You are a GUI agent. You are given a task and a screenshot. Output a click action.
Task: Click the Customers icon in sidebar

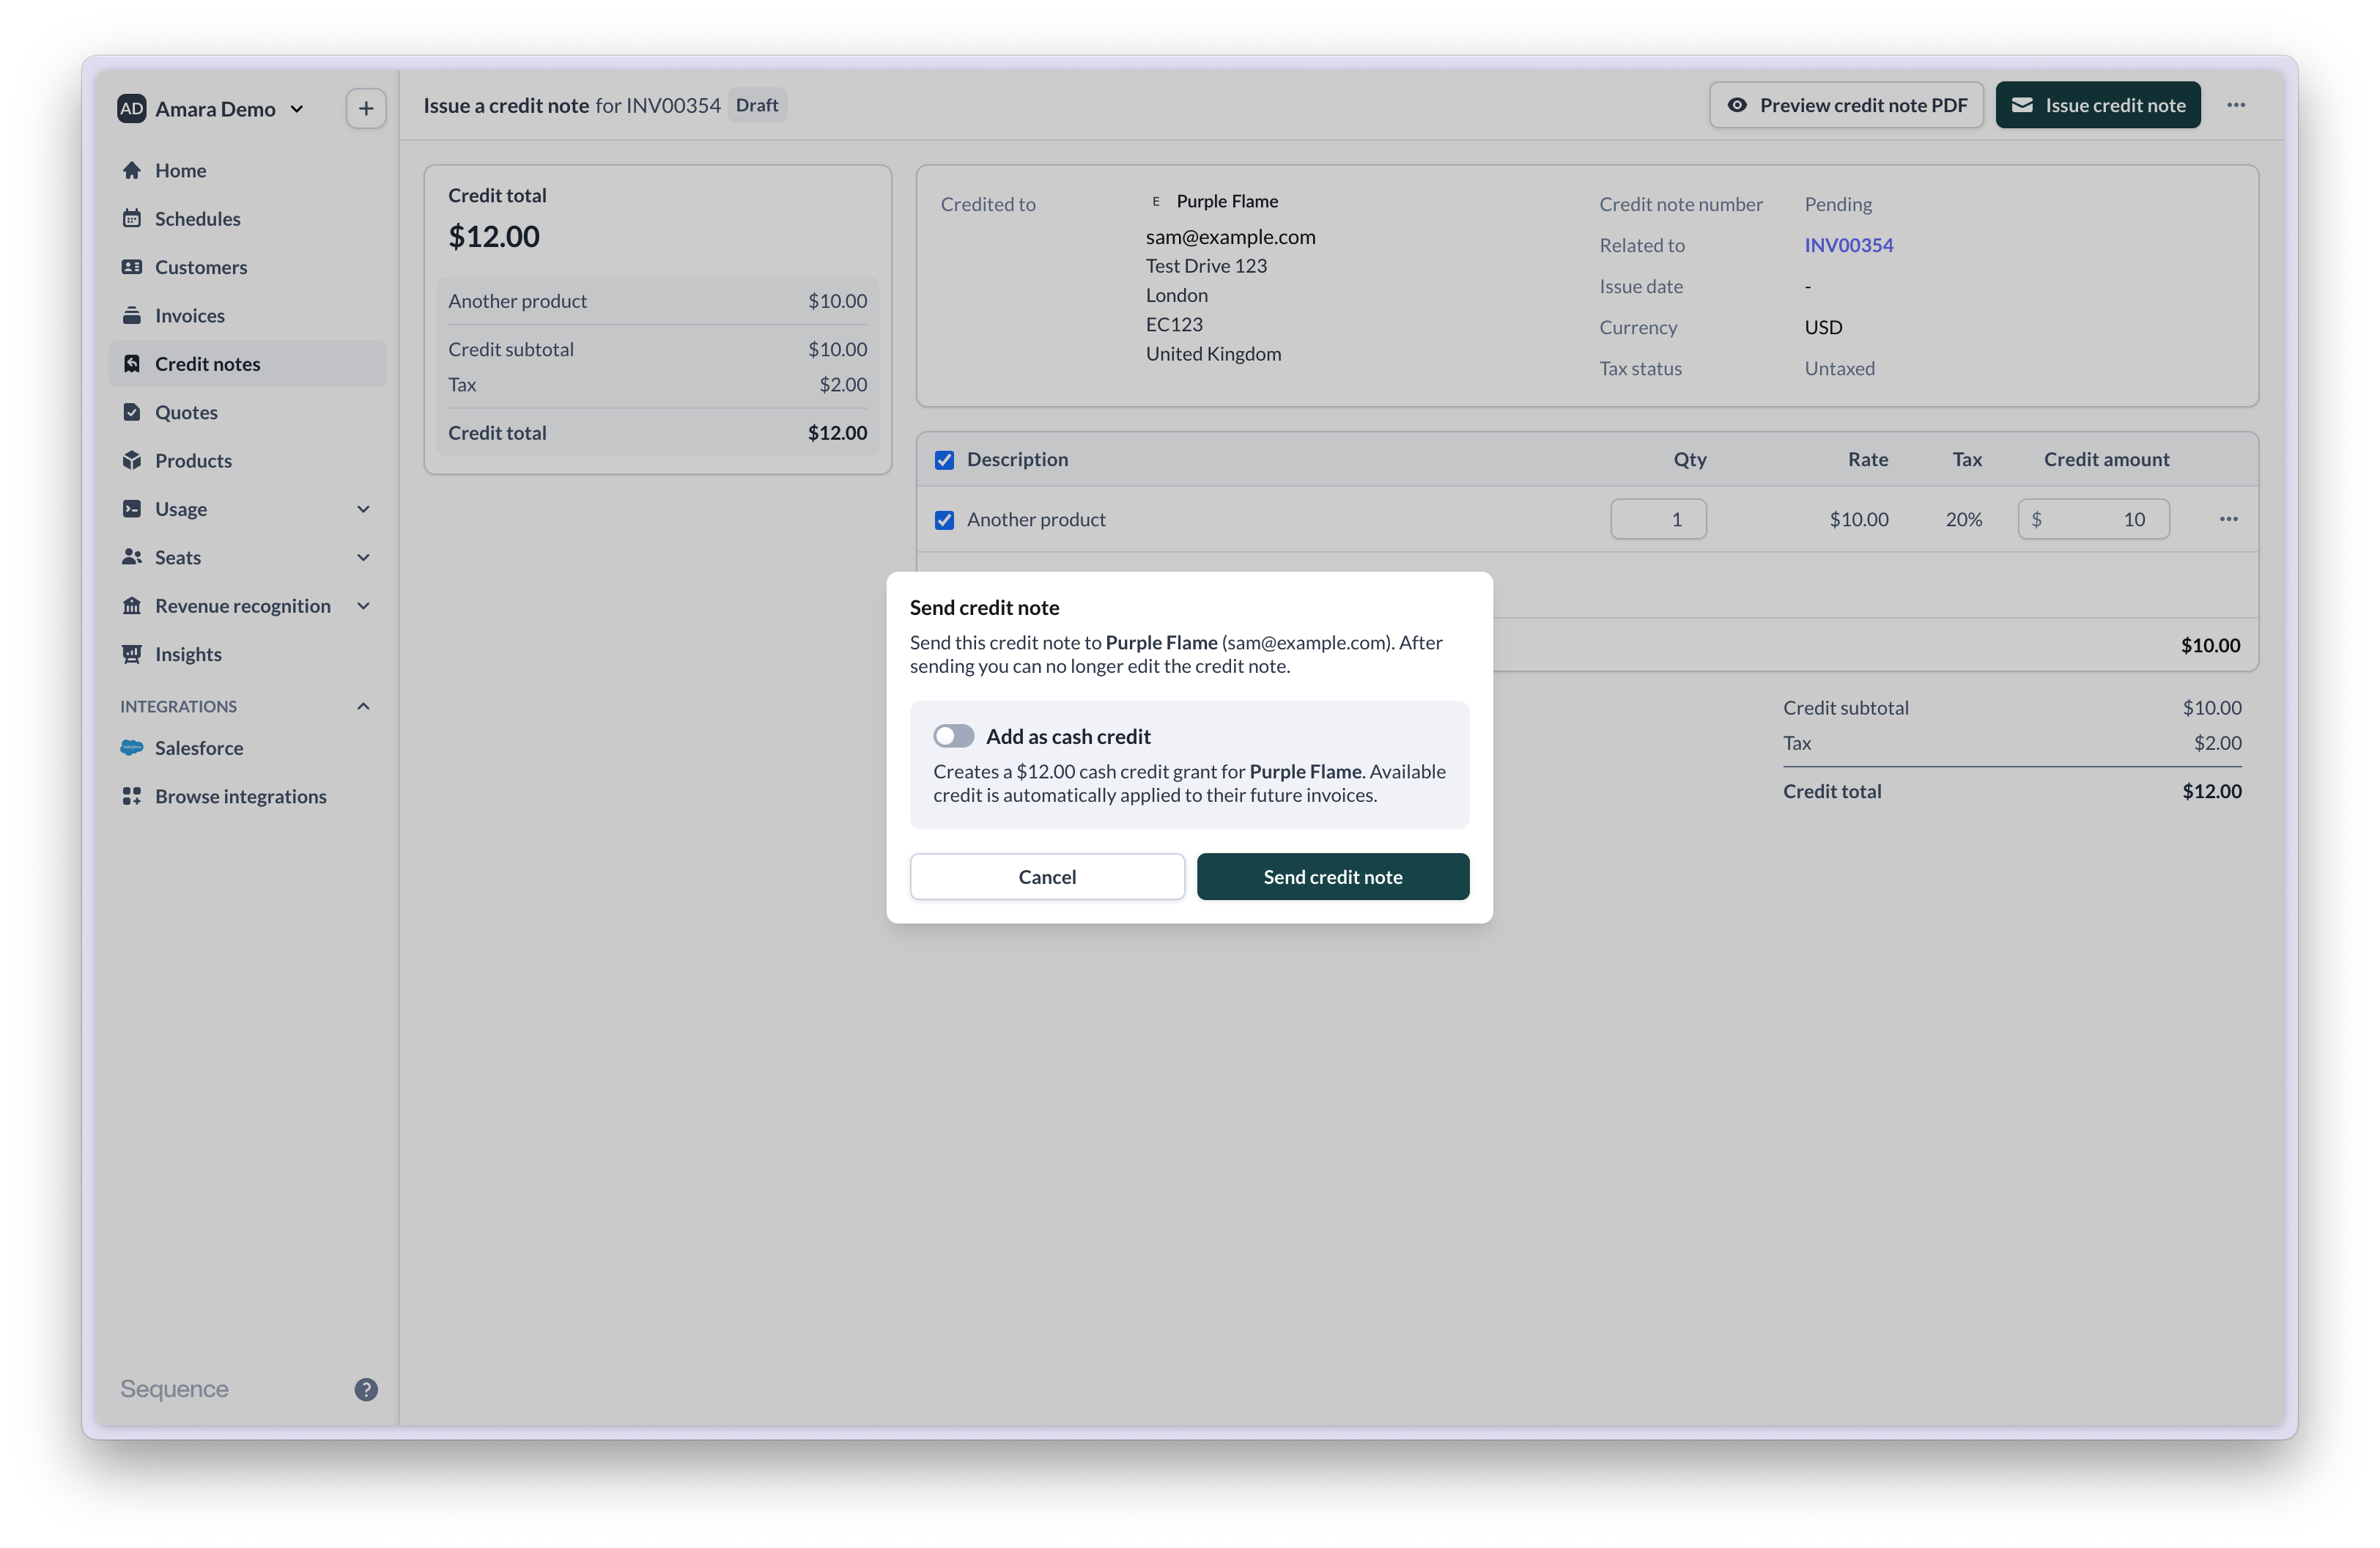click(x=131, y=267)
